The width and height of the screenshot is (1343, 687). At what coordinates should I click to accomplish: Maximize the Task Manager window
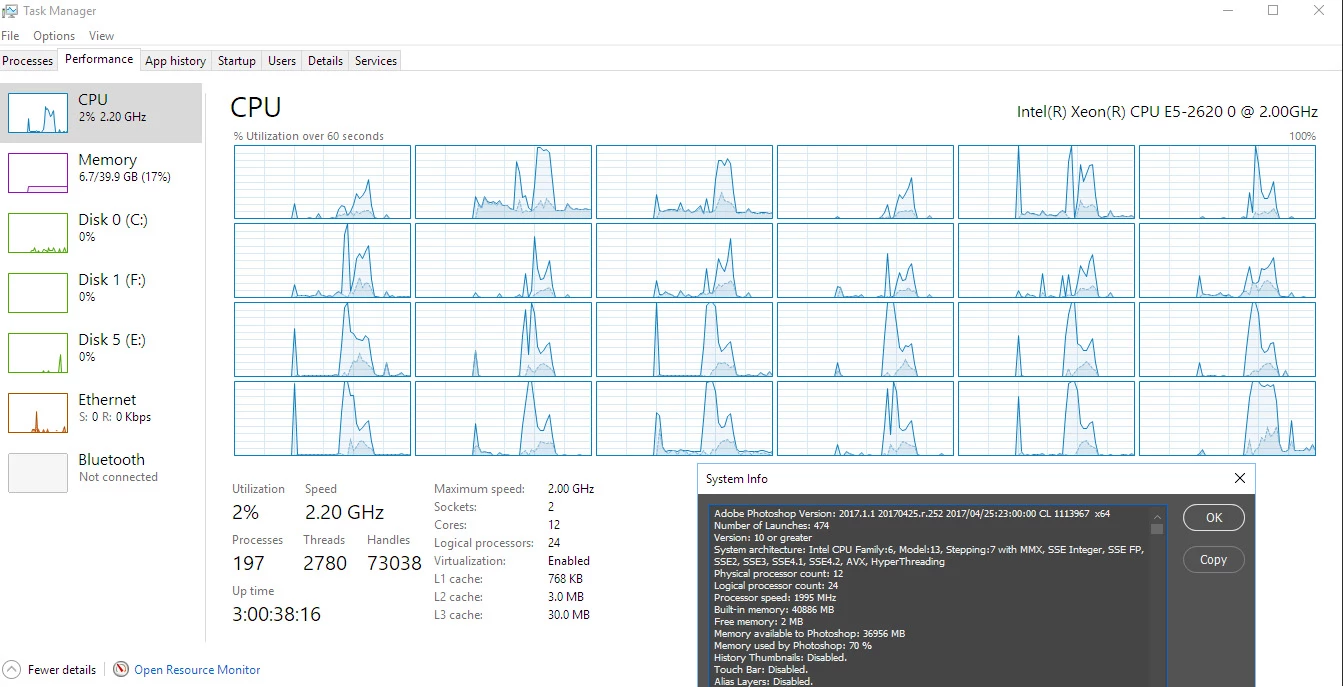tap(1273, 11)
